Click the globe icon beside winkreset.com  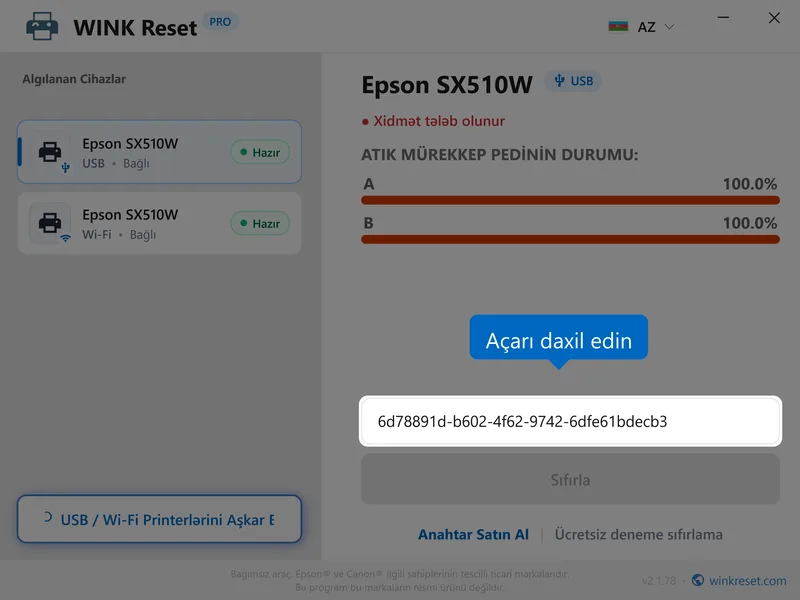click(698, 580)
